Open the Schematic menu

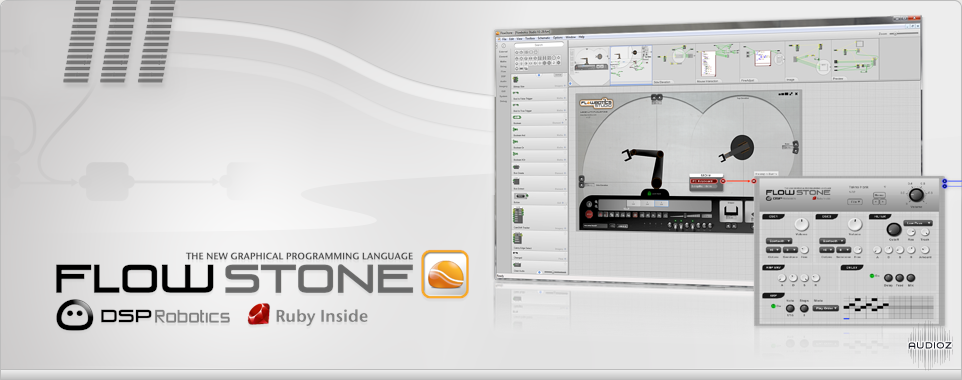point(544,37)
